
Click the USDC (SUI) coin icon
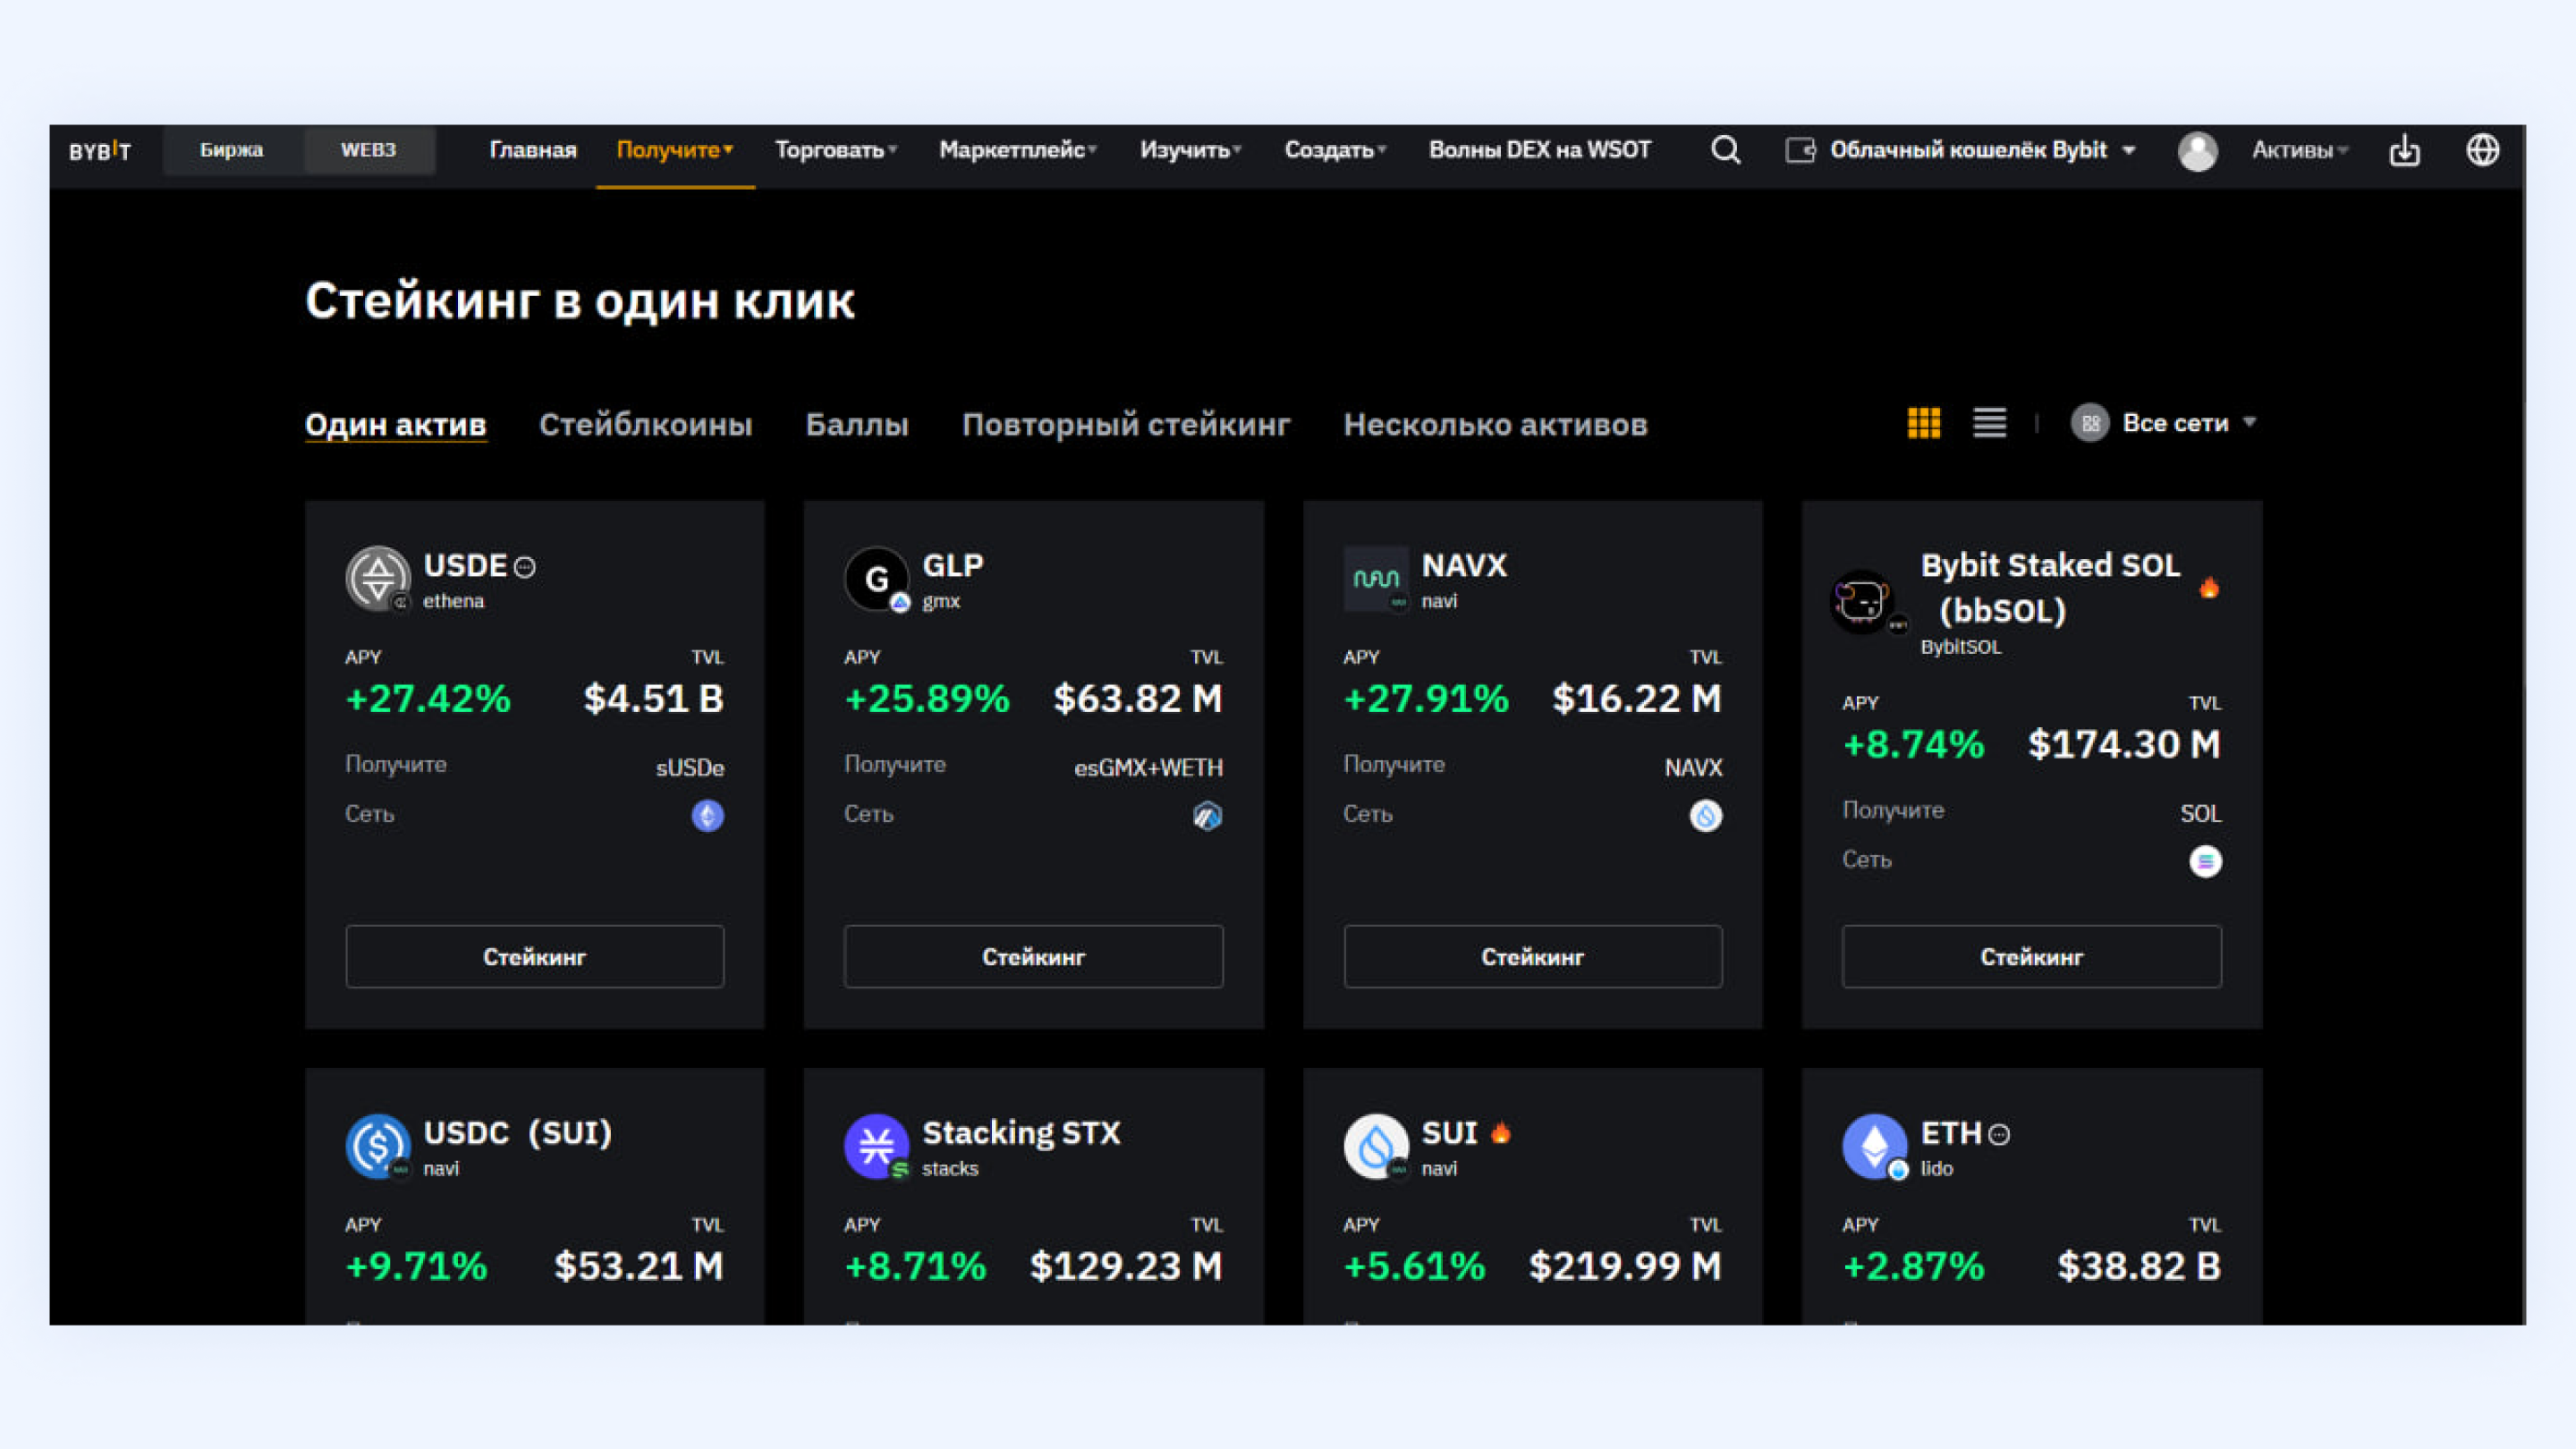pos(378,1146)
